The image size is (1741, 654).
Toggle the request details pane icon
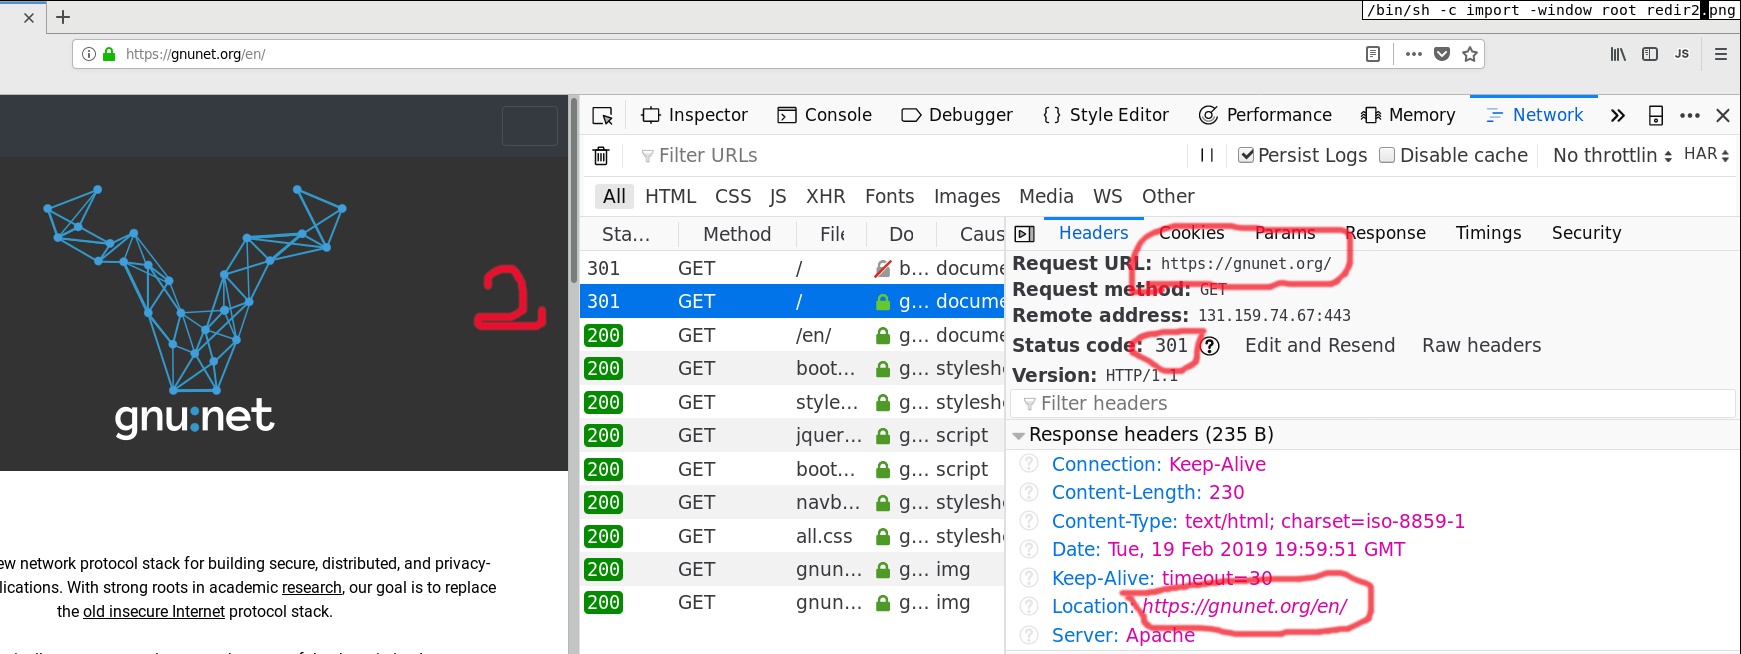click(1024, 234)
